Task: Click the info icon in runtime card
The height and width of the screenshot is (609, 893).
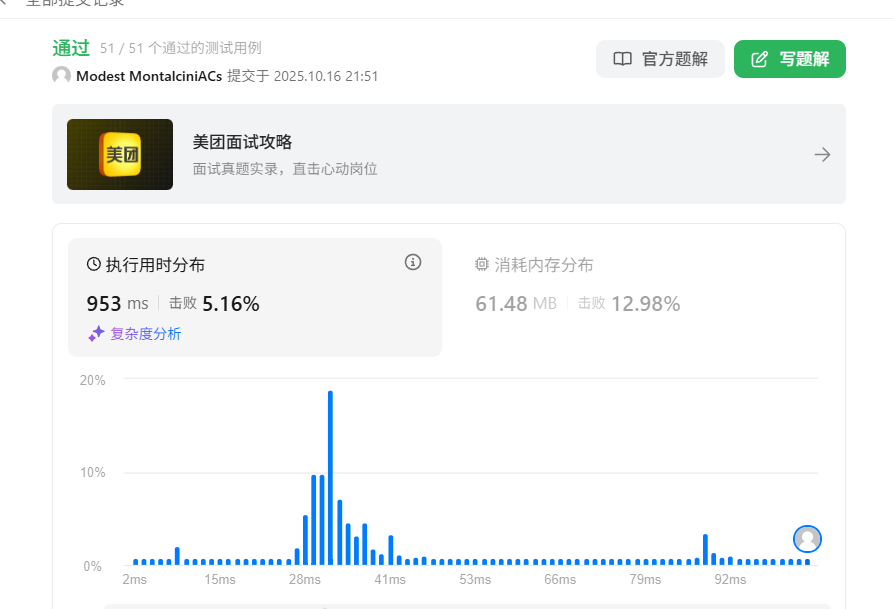Action: click(x=413, y=262)
